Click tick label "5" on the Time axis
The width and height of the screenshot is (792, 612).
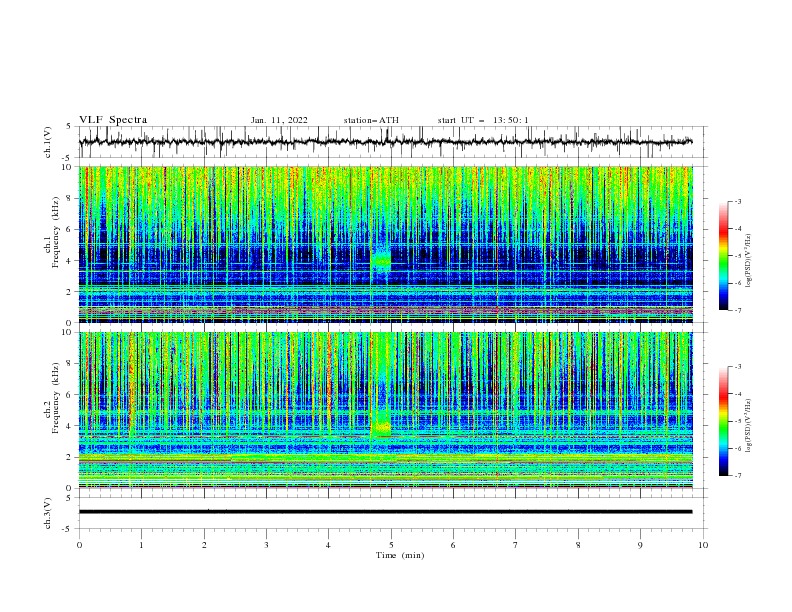(x=391, y=545)
